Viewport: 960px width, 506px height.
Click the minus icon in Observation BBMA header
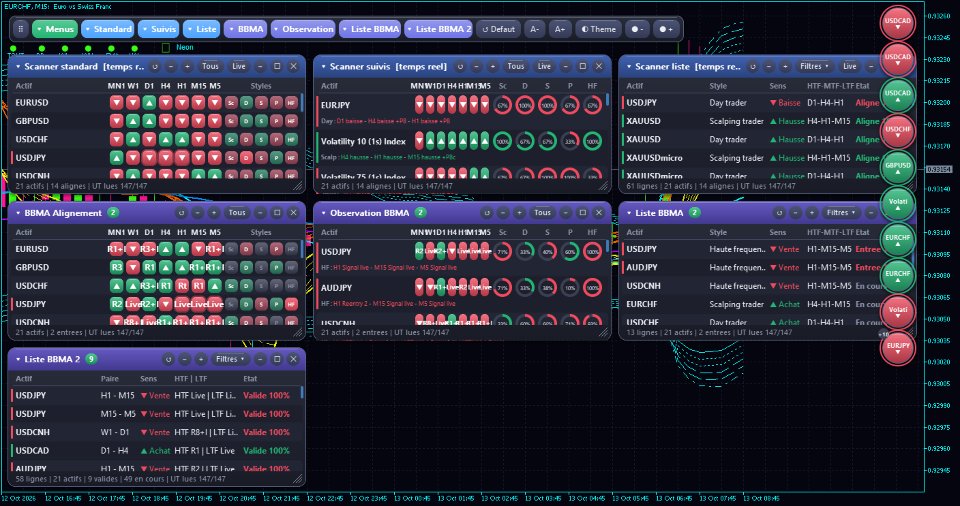click(x=503, y=213)
